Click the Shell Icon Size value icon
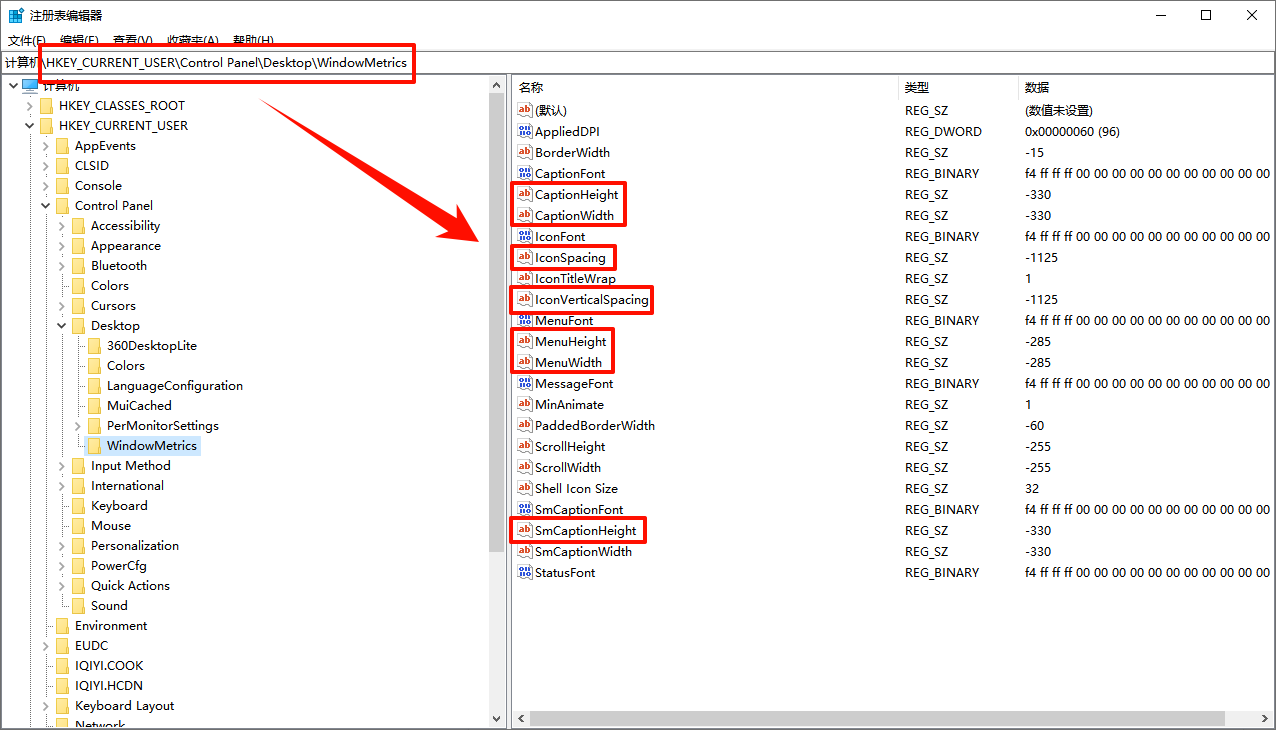1276x730 pixels. (525, 489)
